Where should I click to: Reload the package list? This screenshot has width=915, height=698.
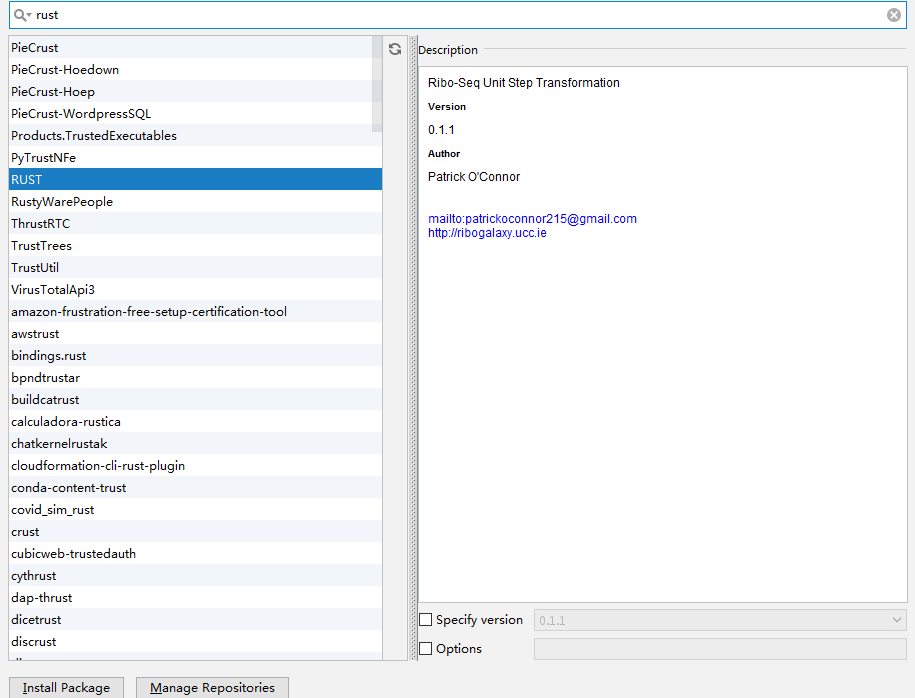click(395, 49)
